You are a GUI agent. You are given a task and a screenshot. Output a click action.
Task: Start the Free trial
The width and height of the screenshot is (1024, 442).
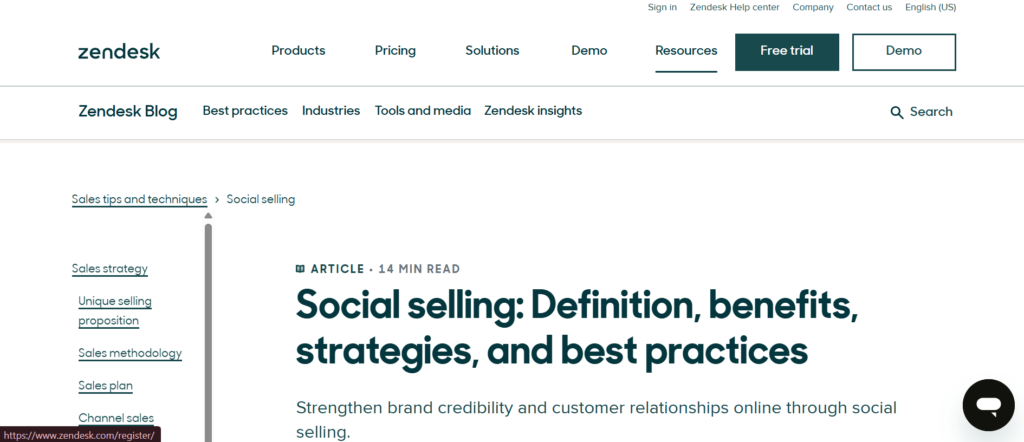[x=787, y=52]
